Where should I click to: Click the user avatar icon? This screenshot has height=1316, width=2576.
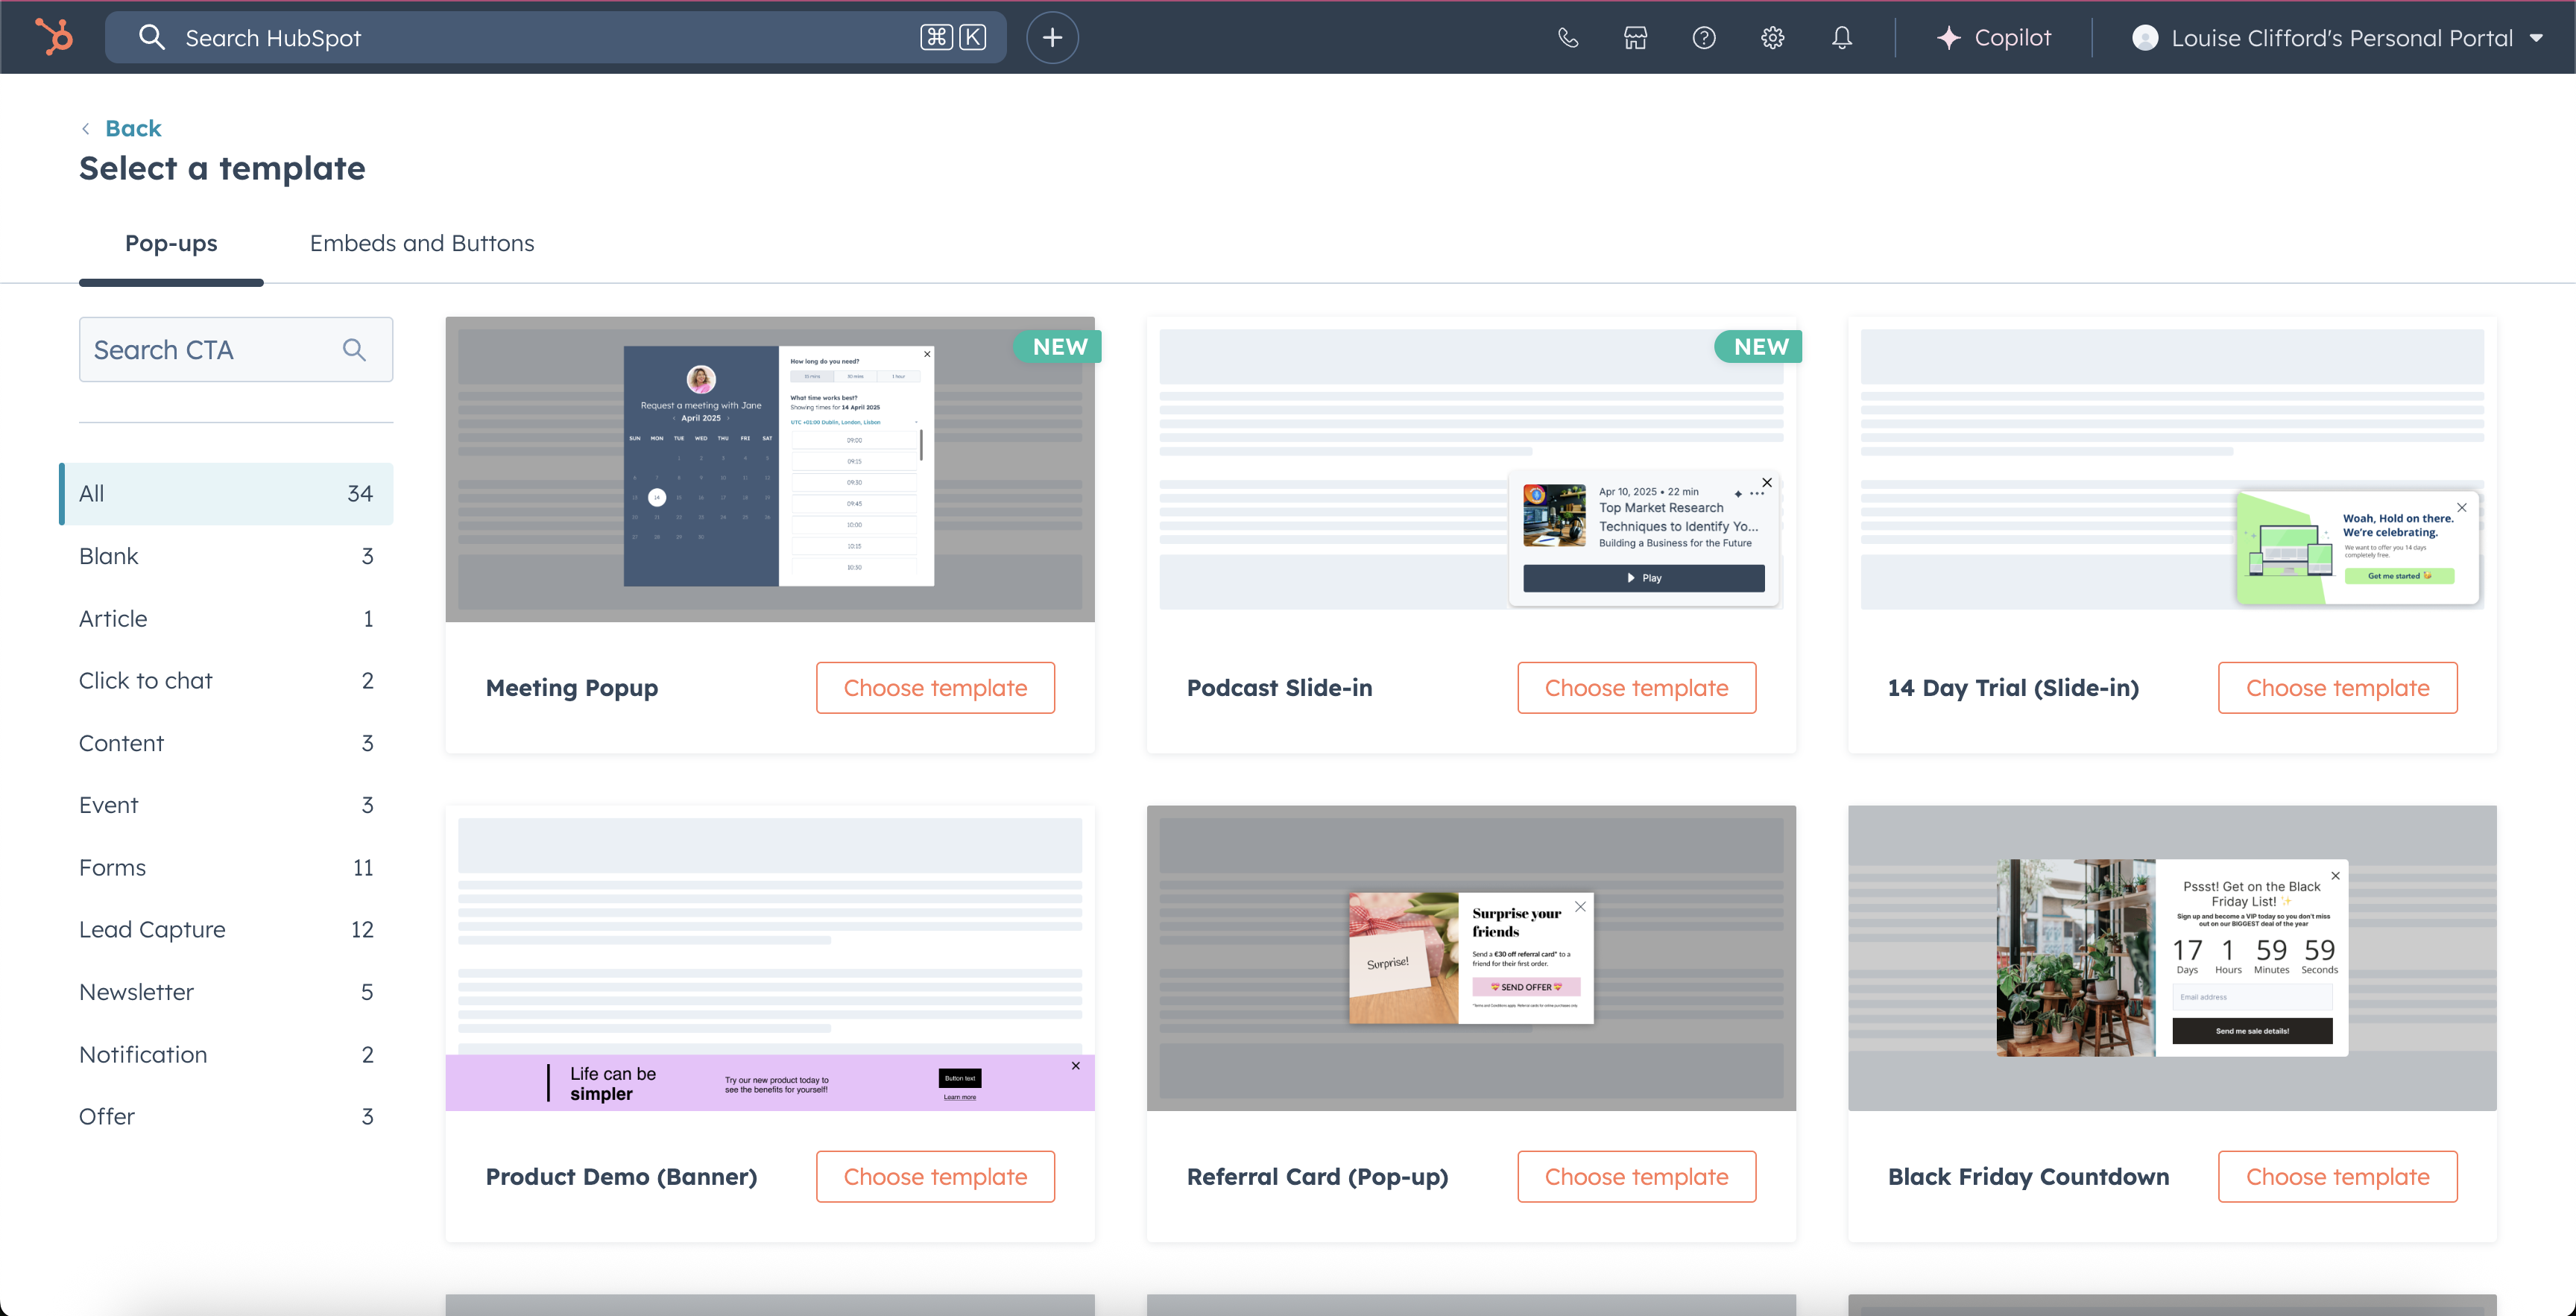2145,38
